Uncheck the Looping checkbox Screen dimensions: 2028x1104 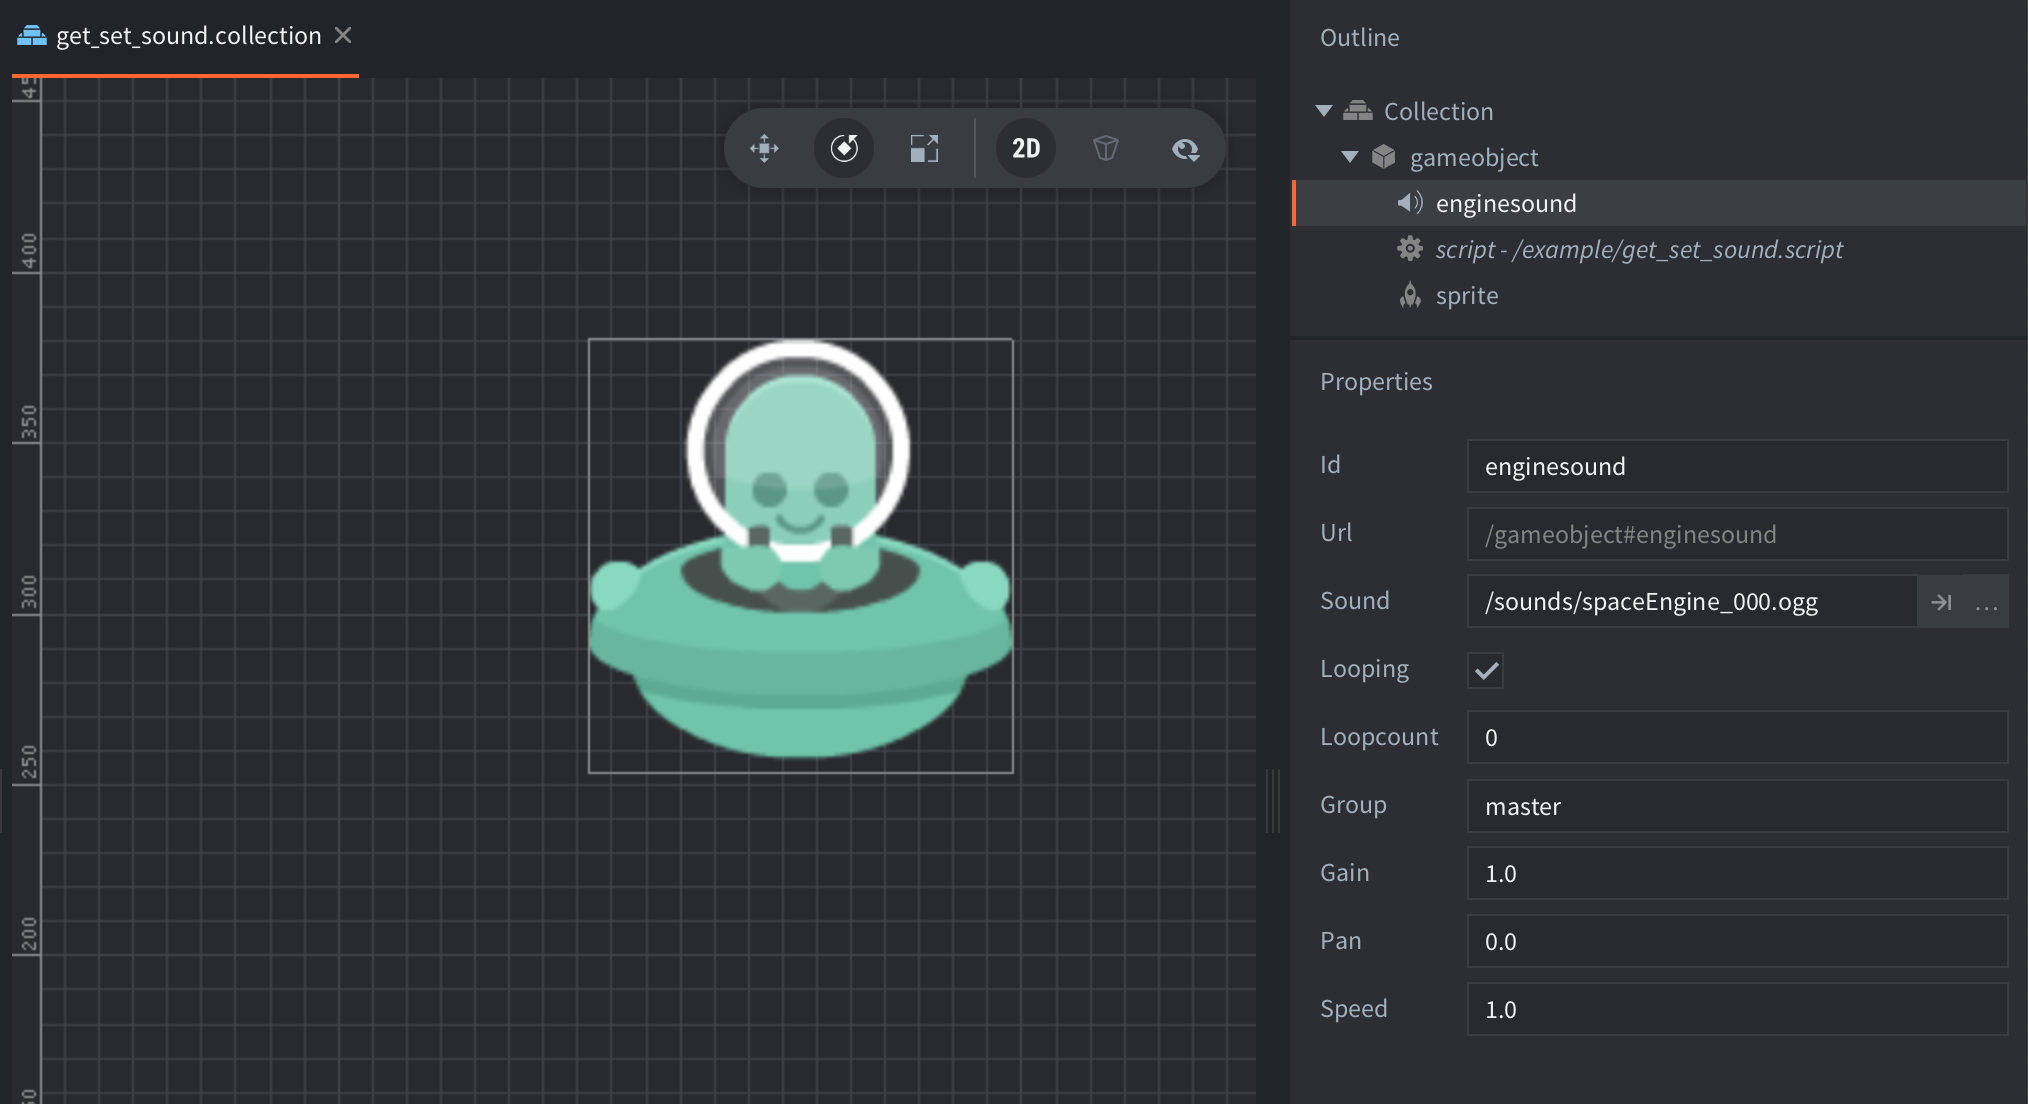click(x=1486, y=670)
